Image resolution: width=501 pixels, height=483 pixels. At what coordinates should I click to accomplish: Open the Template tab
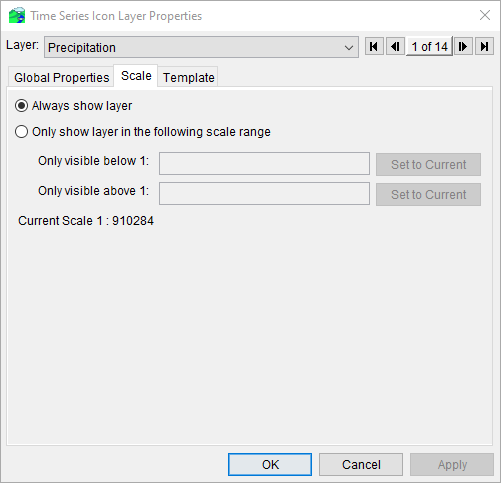point(188,77)
